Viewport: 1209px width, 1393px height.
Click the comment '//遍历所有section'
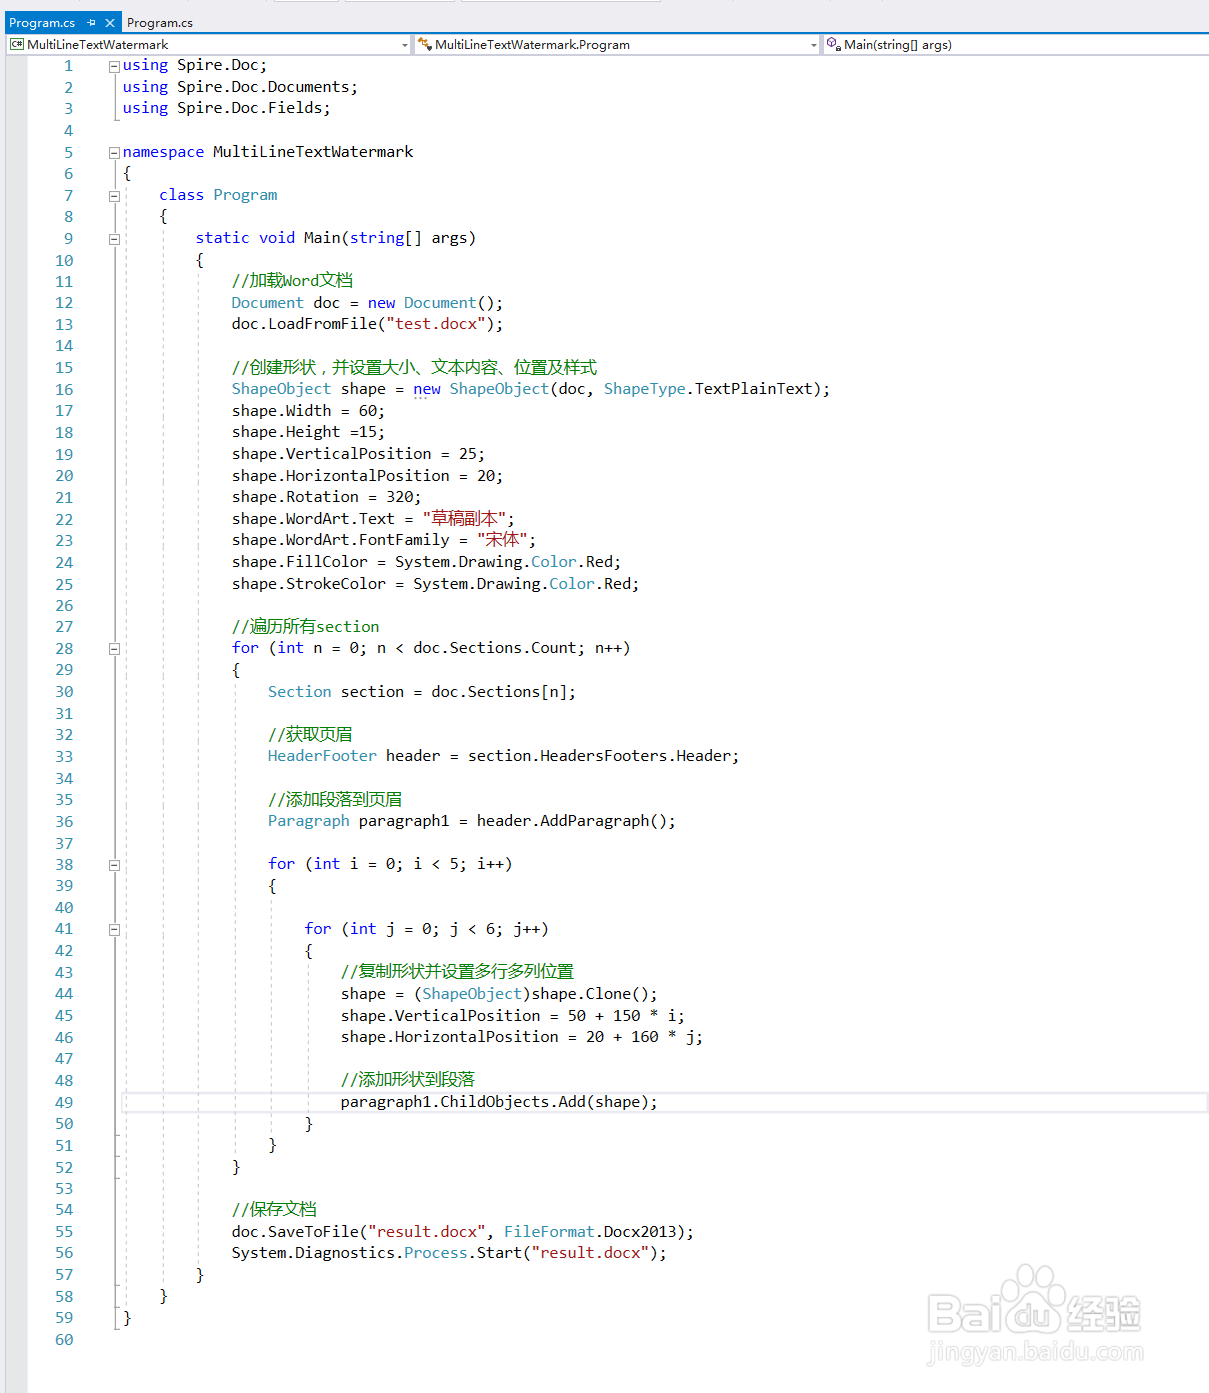(x=305, y=627)
